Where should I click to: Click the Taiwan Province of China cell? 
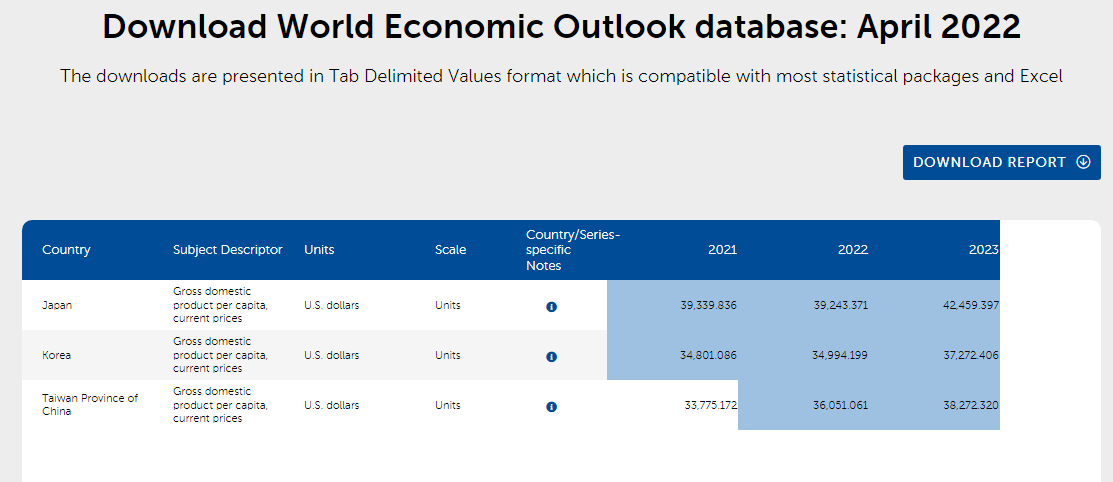(89, 405)
